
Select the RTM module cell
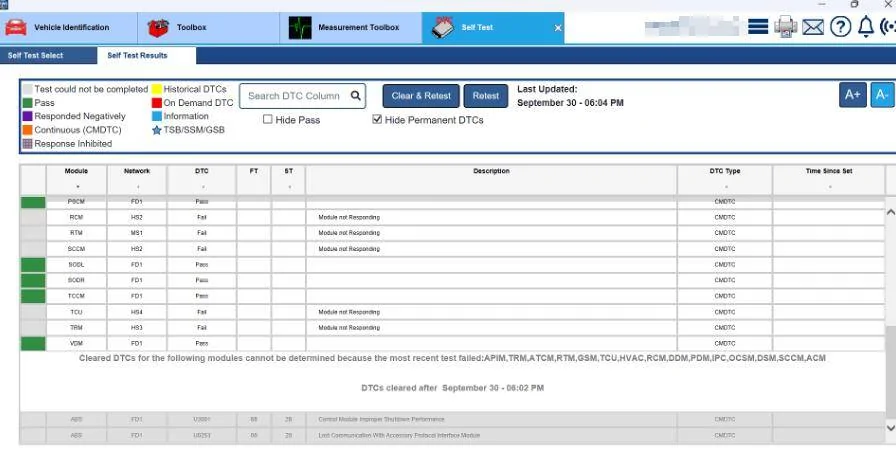(76, 233)
